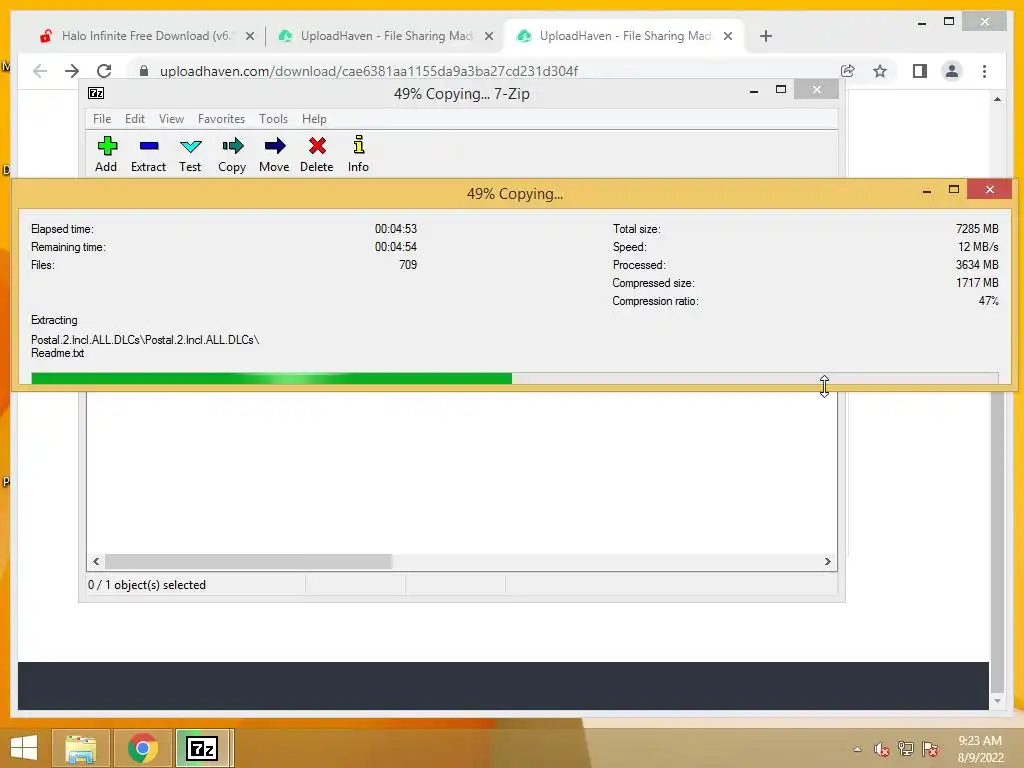Maximize the 49% Copying progress dialog

click(953, 190)
